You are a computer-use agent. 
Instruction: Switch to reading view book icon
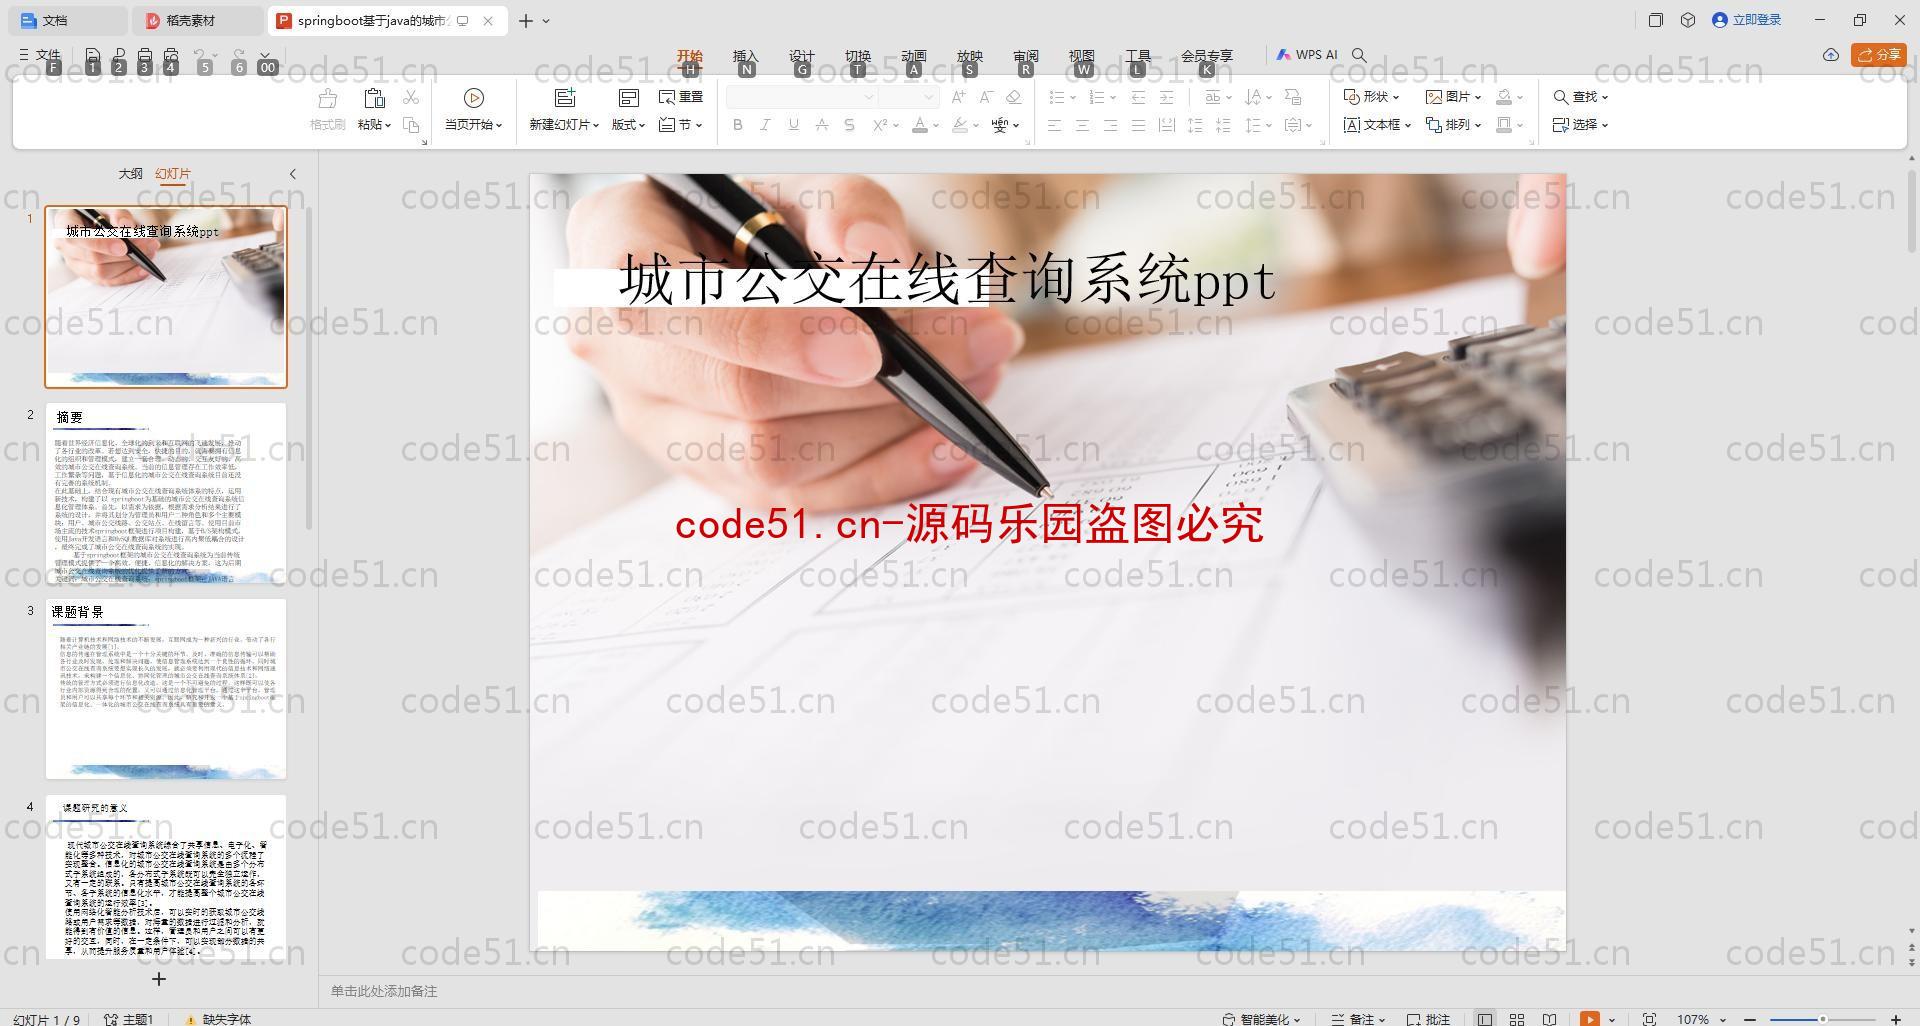pos(1549,1019)
